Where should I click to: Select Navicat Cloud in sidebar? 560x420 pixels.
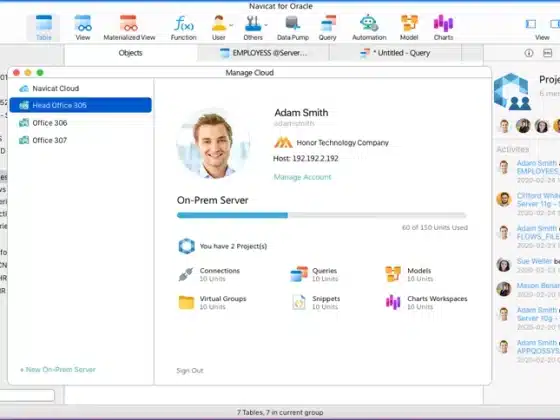[x=80, y=88]
